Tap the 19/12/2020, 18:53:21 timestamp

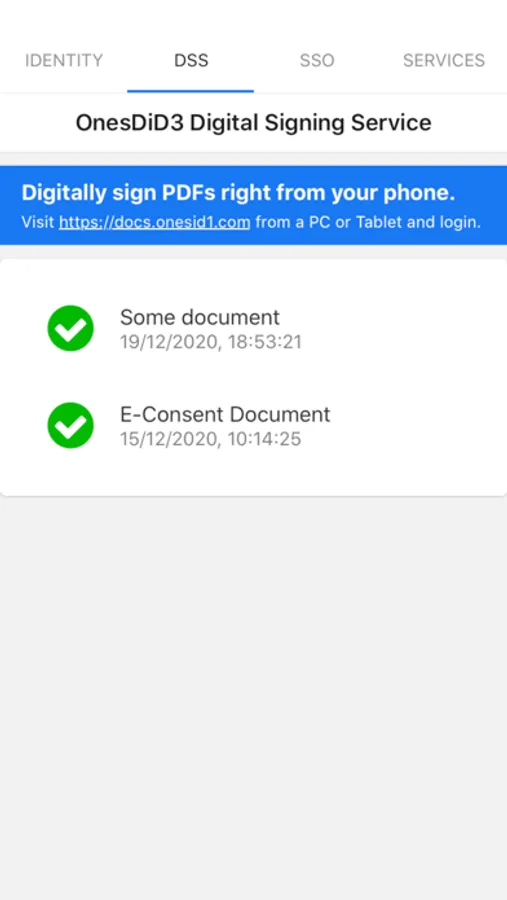[211, 342]
